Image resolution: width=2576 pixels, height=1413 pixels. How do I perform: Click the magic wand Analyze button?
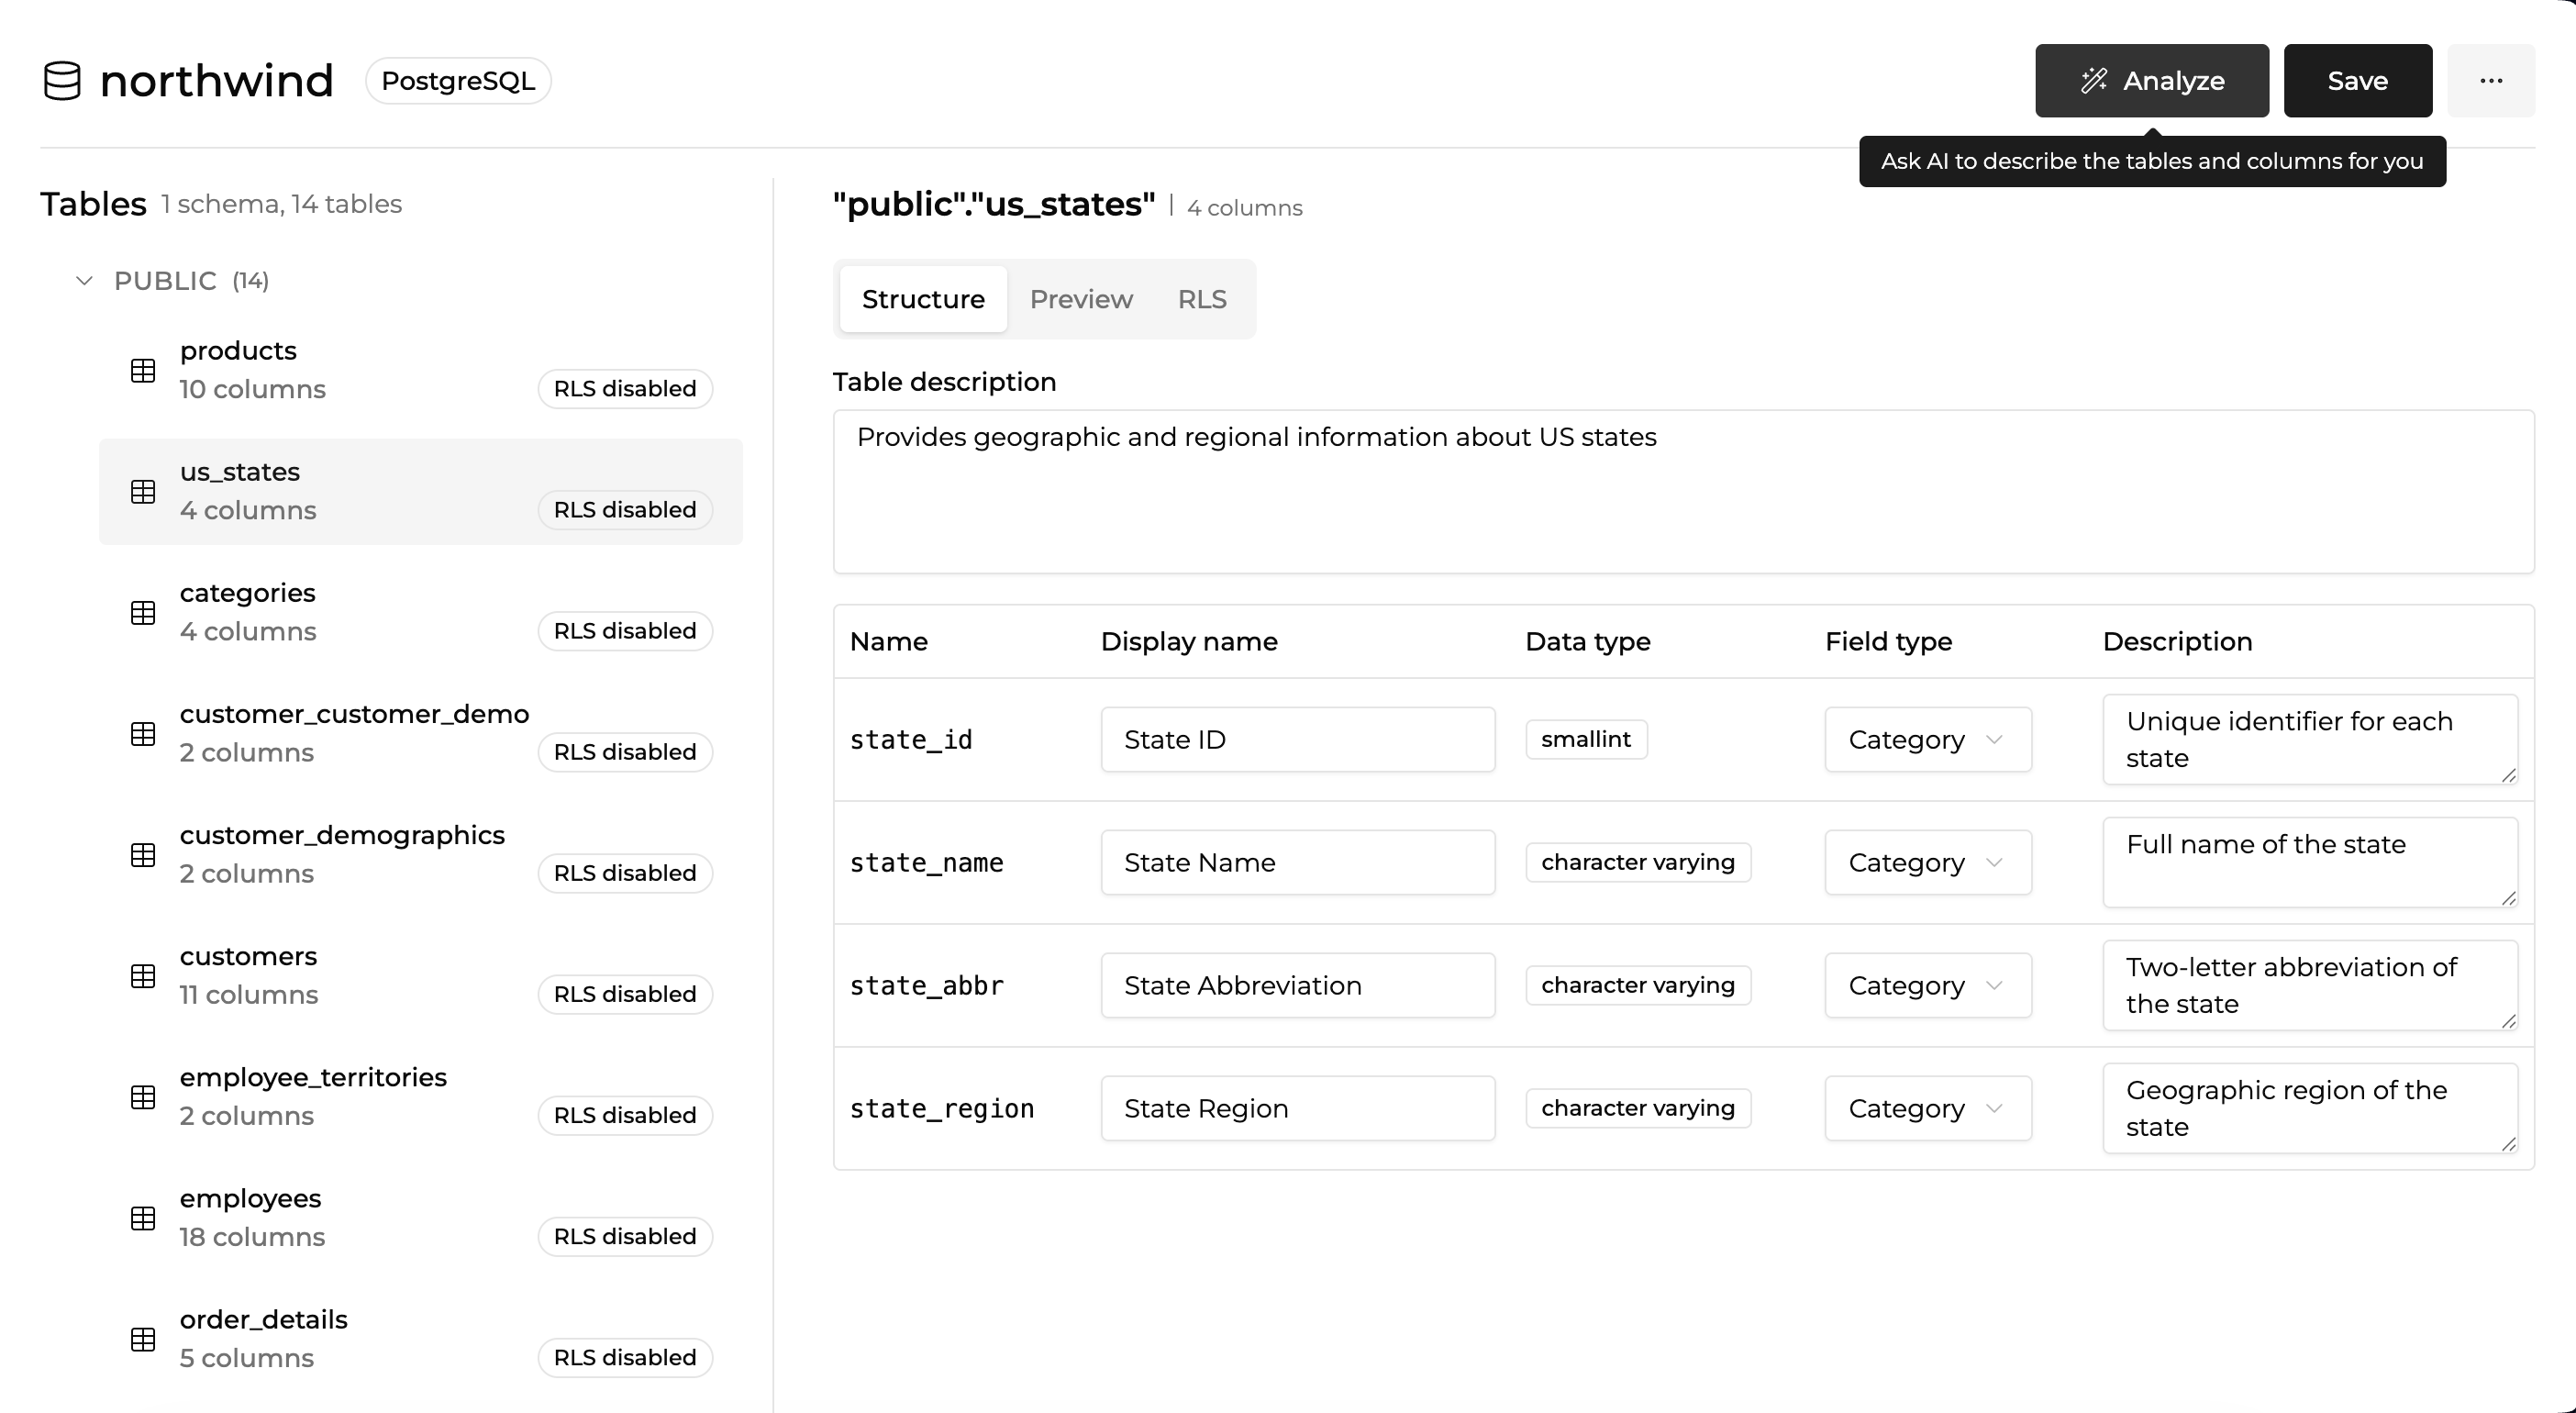2151,81
